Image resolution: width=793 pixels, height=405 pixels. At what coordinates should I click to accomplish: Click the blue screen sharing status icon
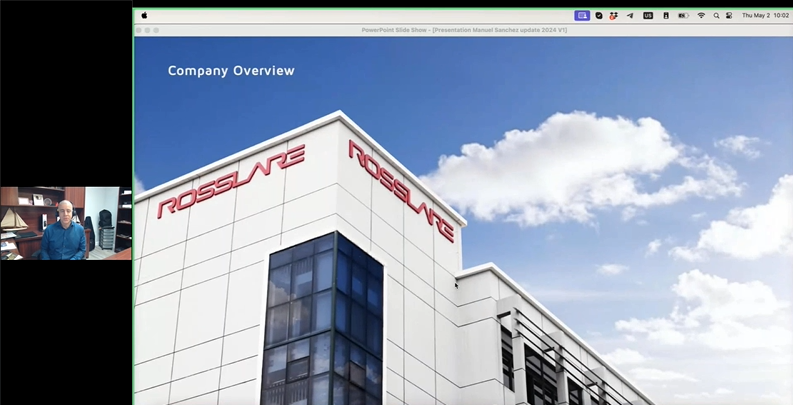(x=582, y=16)
